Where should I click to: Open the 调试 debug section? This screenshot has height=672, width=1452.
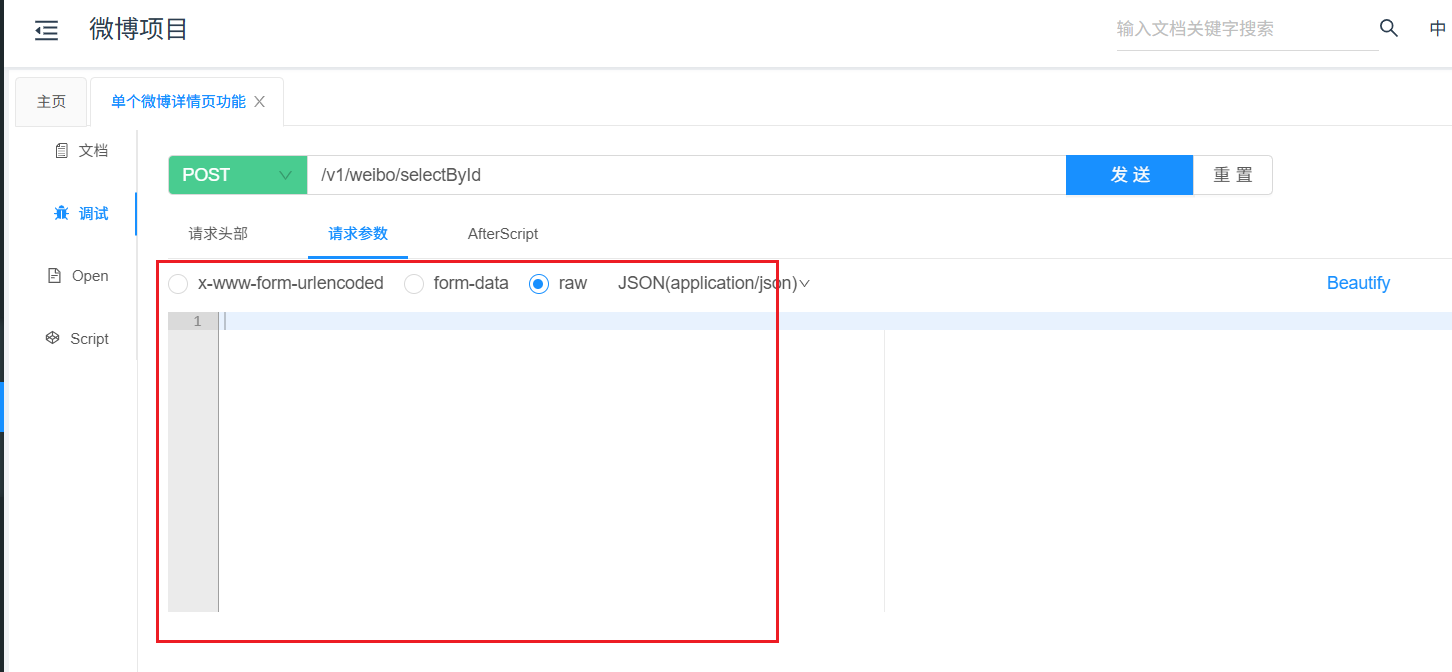coord(82,213)
